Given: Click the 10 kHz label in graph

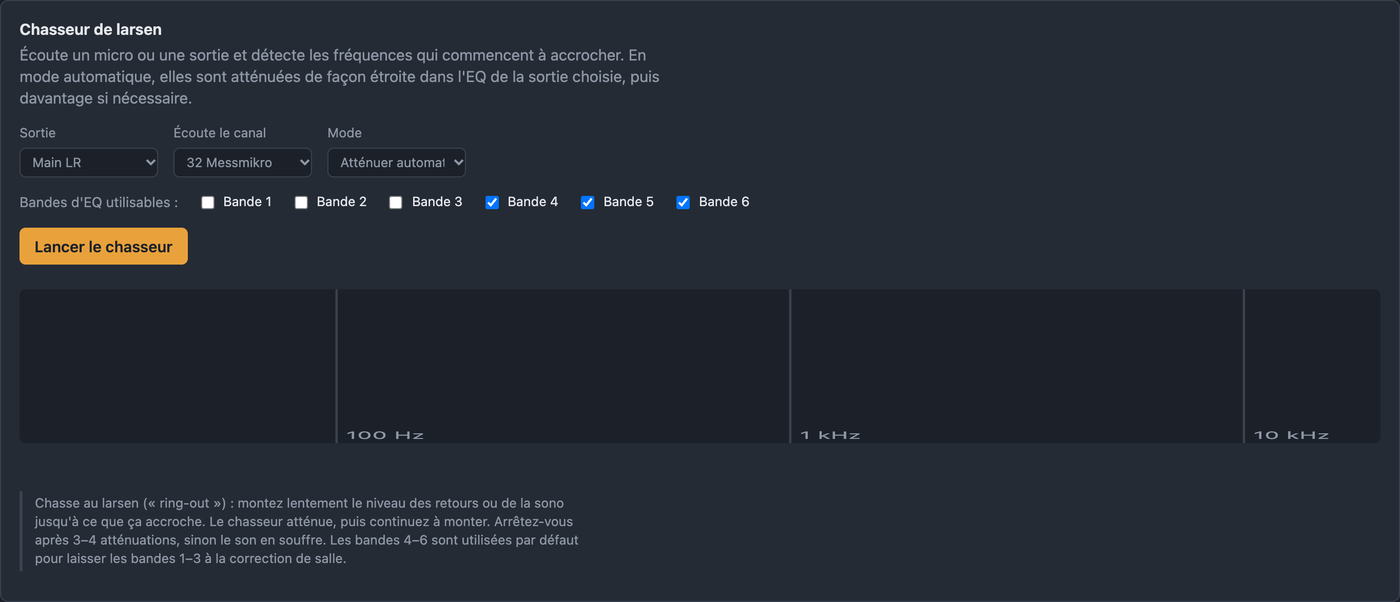Looking at the screenshot, I should coord(1292,435).
